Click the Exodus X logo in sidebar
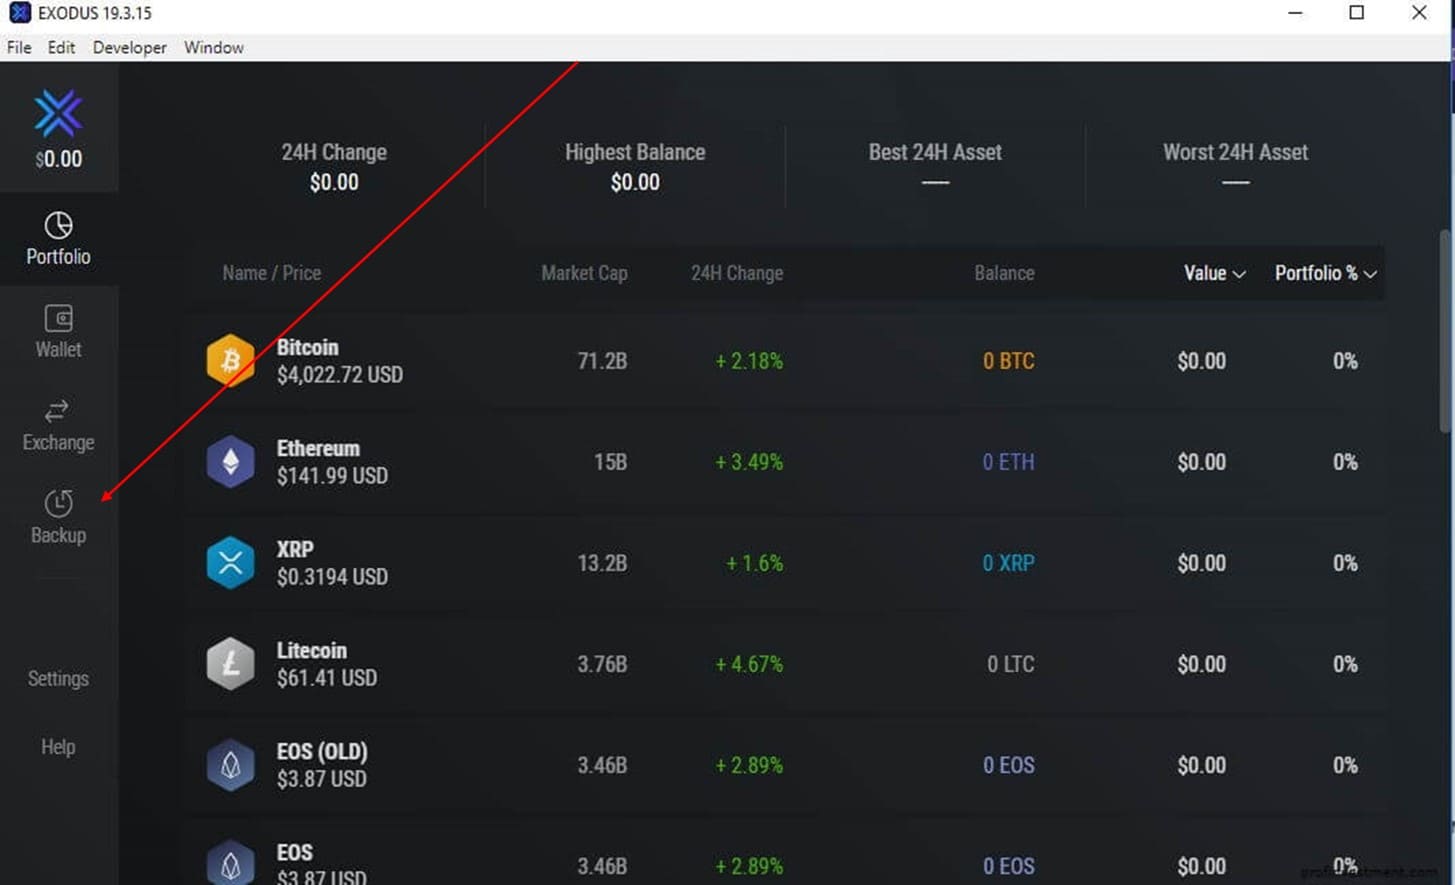Viewport: 1455px width, 885px height. pyautogui.click(x=58, y=113)
